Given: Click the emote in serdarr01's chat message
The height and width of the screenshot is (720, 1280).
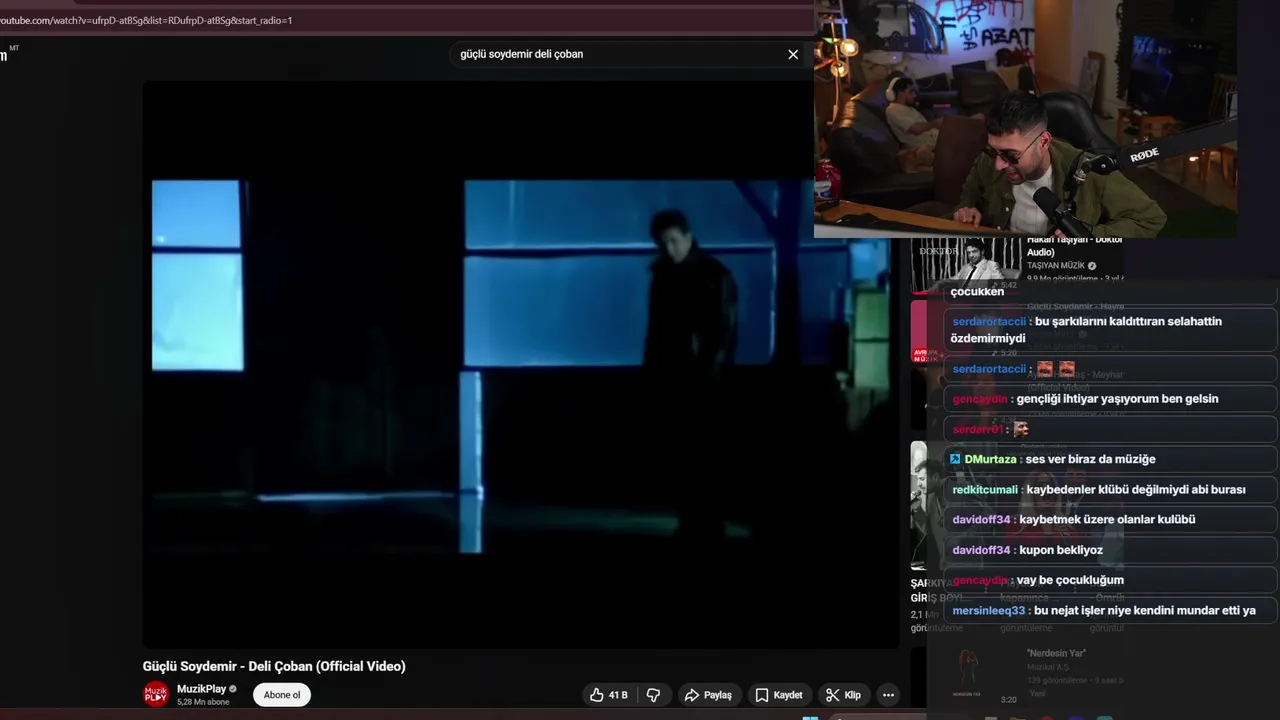Looking at the screenshot, I should point(1021,429).
